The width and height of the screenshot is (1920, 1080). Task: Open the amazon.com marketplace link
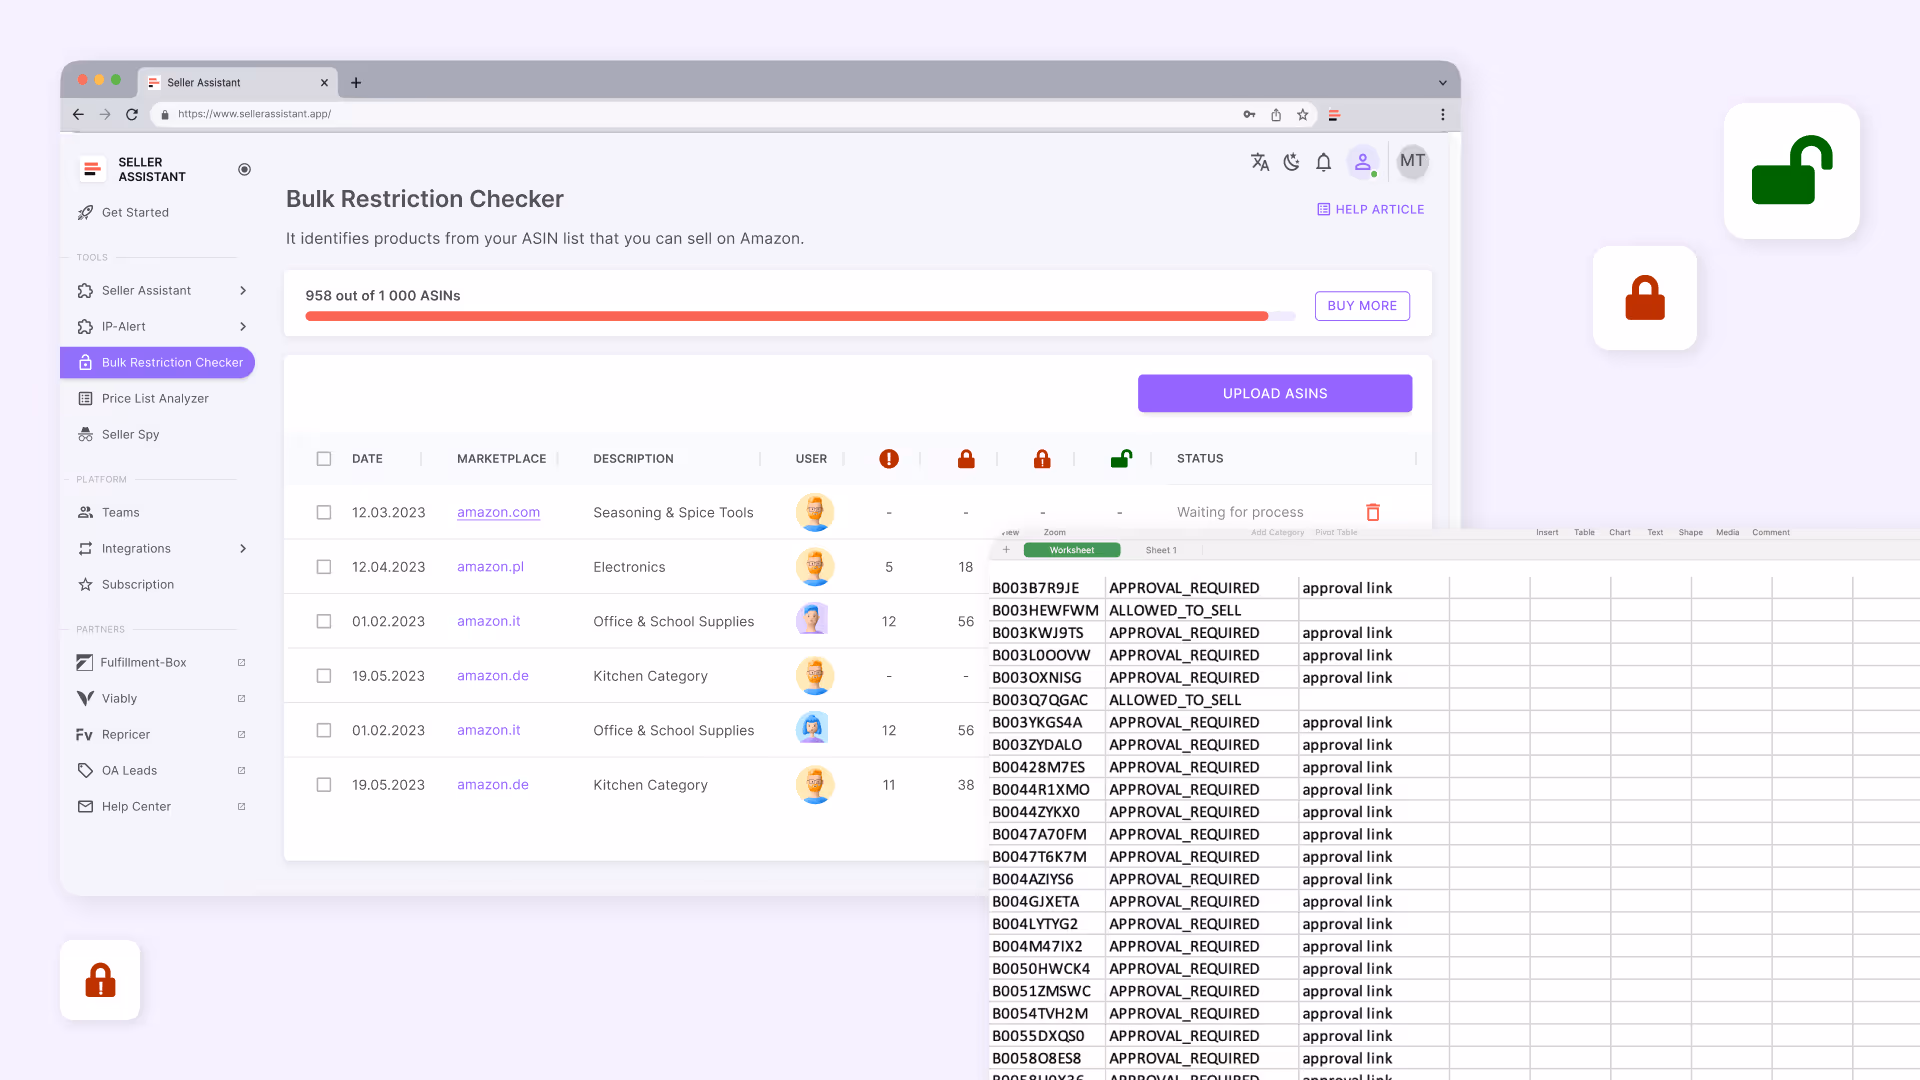click(498, 512)
